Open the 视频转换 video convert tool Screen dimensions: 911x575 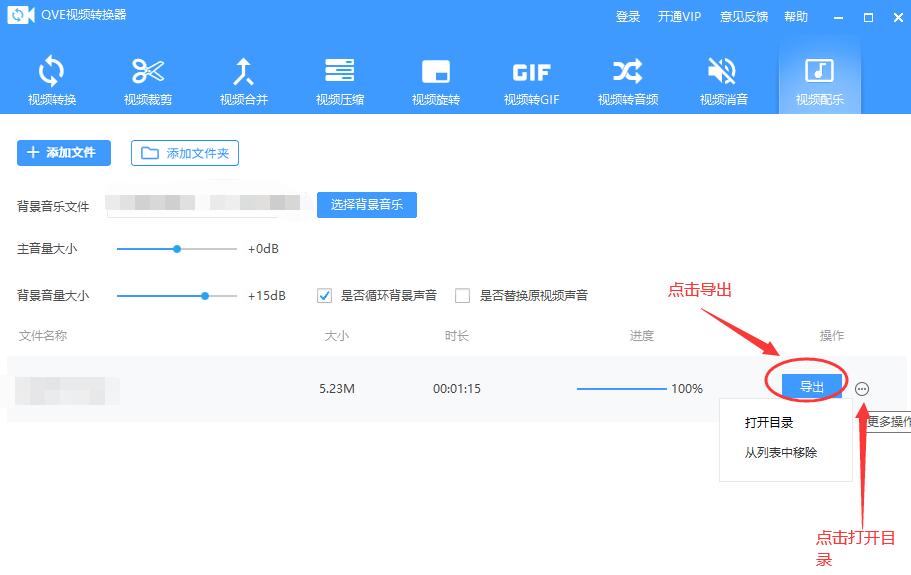pos(52,80)
